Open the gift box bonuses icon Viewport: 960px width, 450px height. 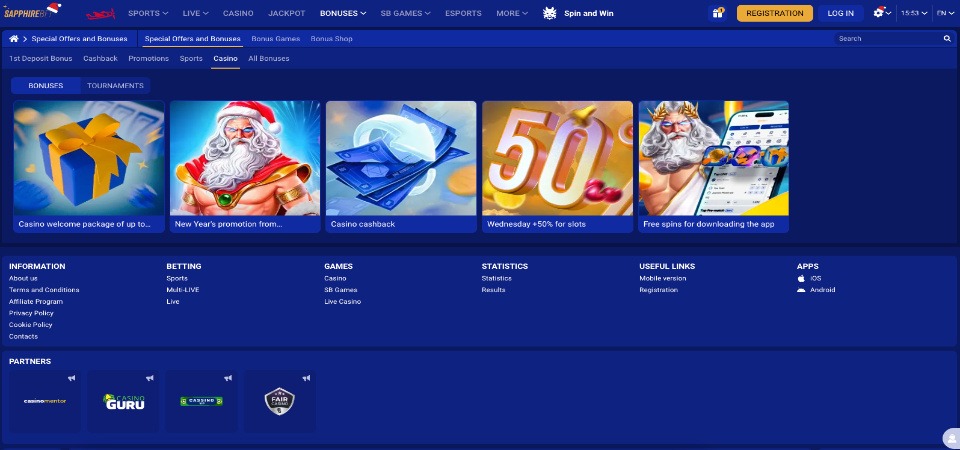click(x=718, y=13)
